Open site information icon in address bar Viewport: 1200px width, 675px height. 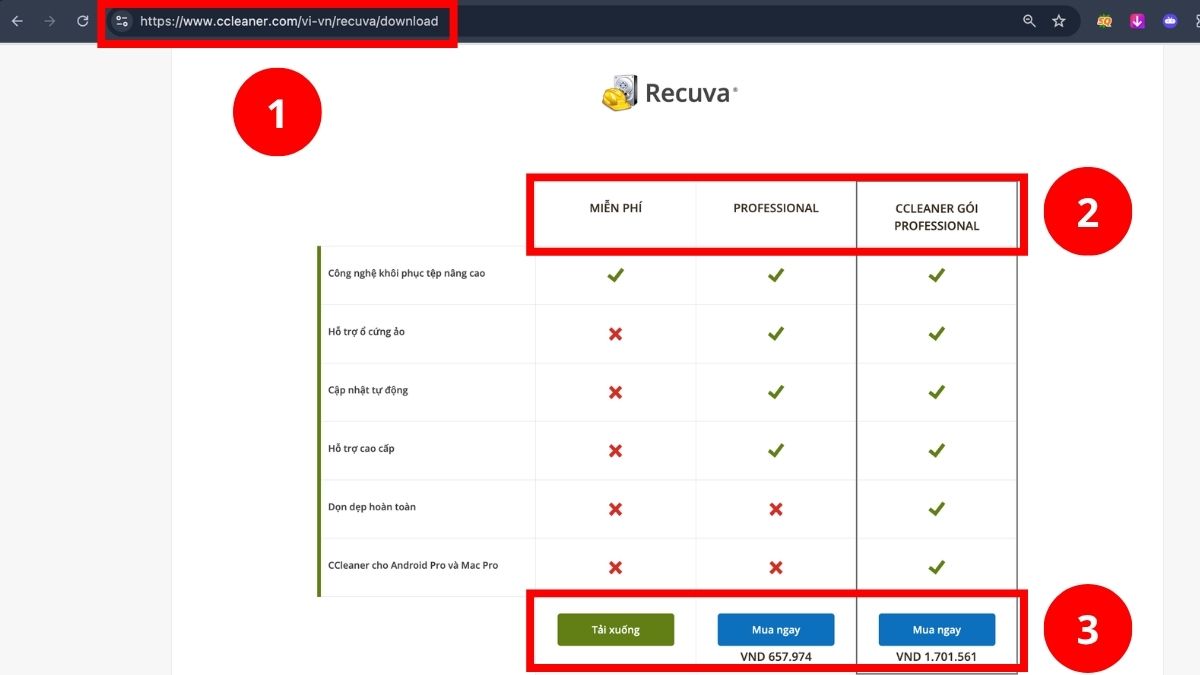(122, 21)
